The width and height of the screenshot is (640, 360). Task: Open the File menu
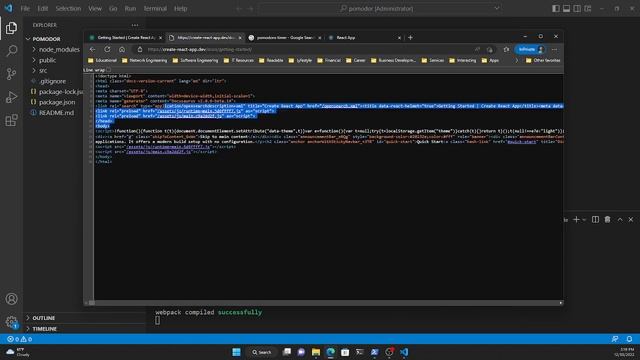25,8
